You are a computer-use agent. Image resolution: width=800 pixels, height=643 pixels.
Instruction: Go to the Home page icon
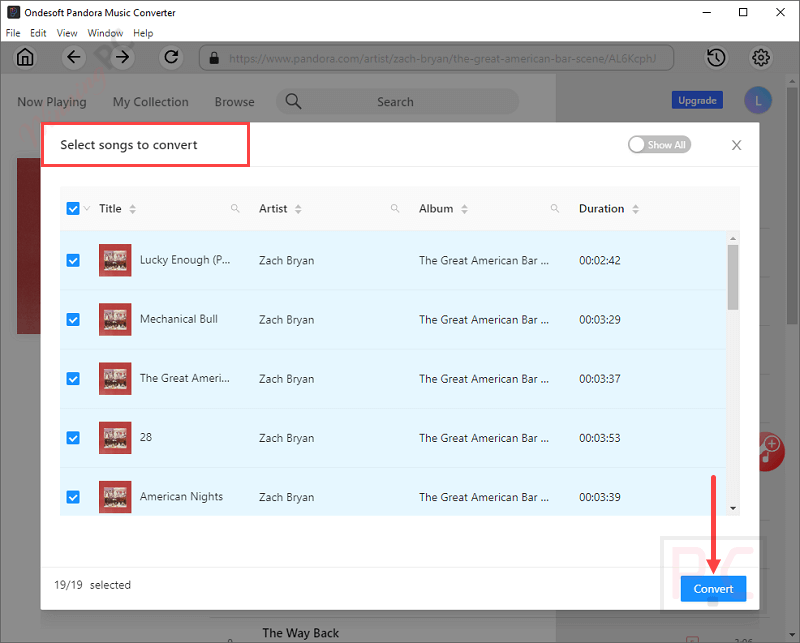tap(25, 57)
